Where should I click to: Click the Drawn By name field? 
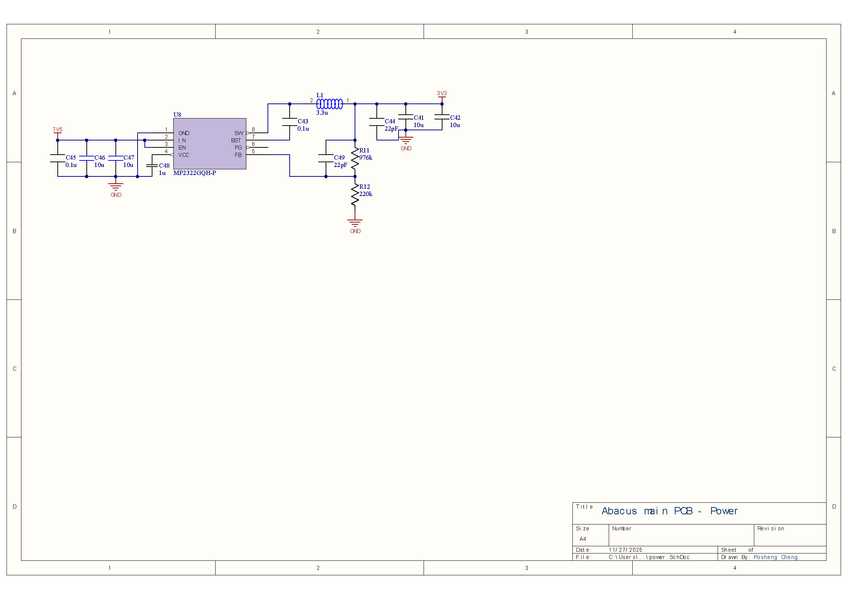775,557
